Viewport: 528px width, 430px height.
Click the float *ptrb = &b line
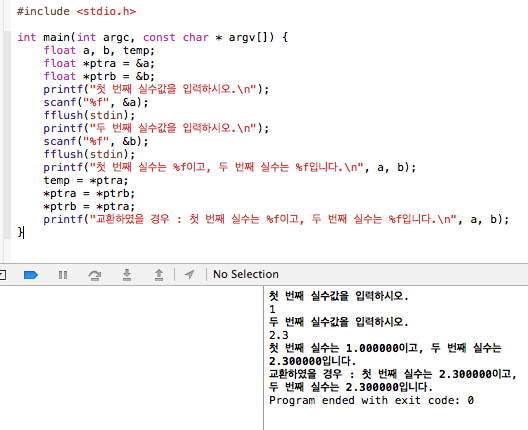[x=99, y=76]
